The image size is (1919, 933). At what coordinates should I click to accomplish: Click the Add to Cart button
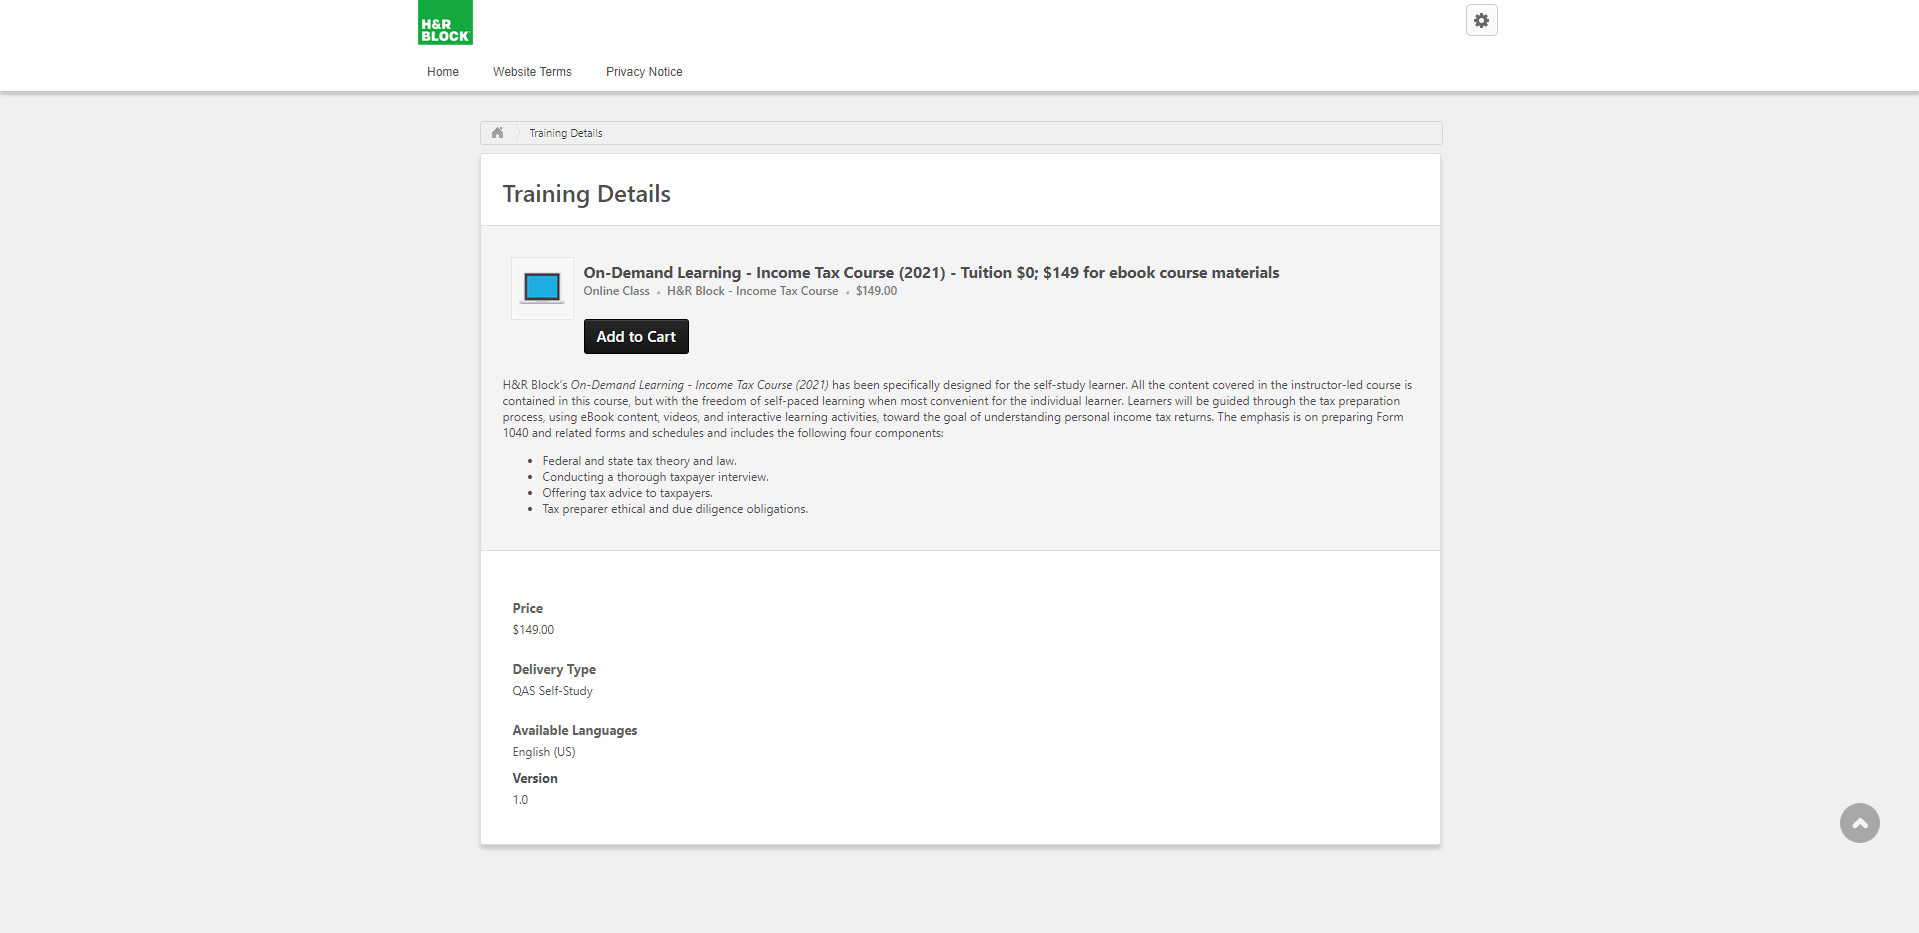pyautogui.click(x=636, y=337)
